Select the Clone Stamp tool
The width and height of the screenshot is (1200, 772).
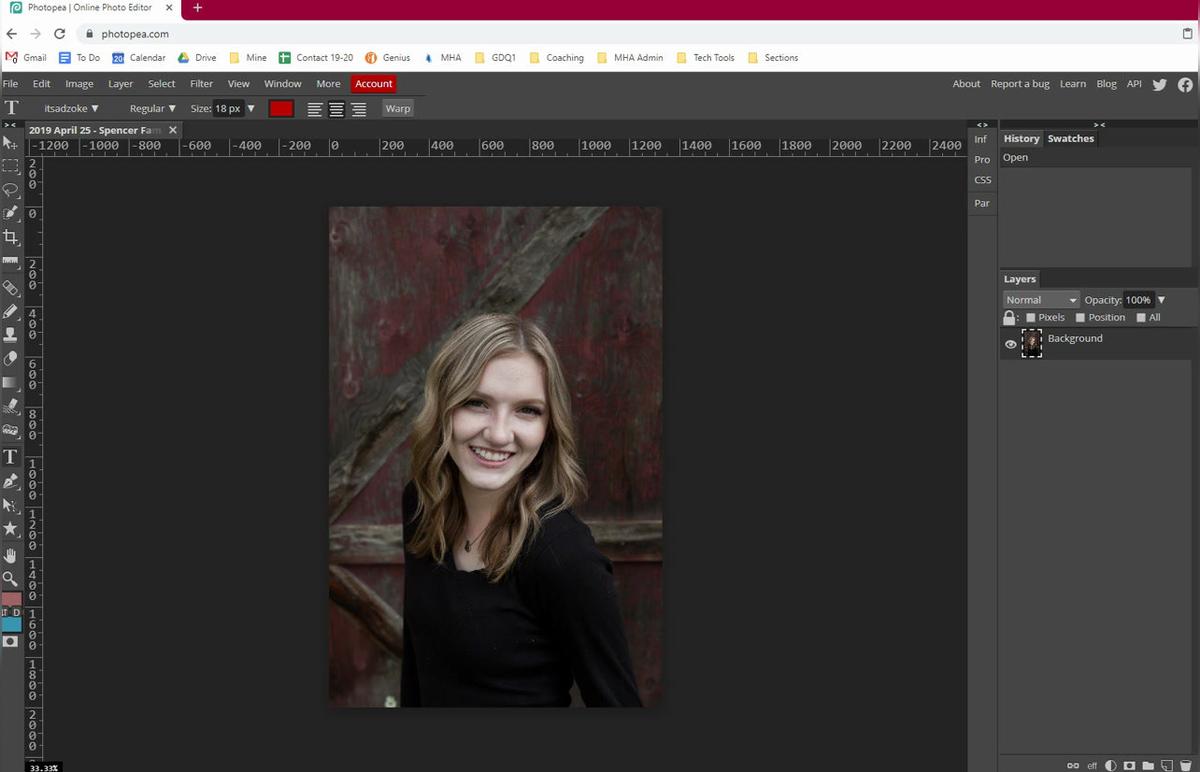click(11, 335)
